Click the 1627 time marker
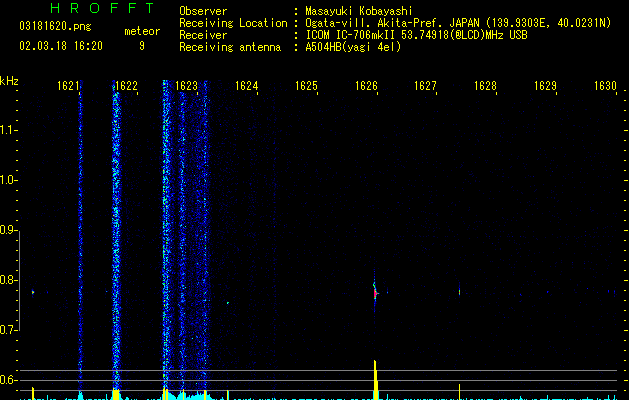629x400 pixels. 425,86
